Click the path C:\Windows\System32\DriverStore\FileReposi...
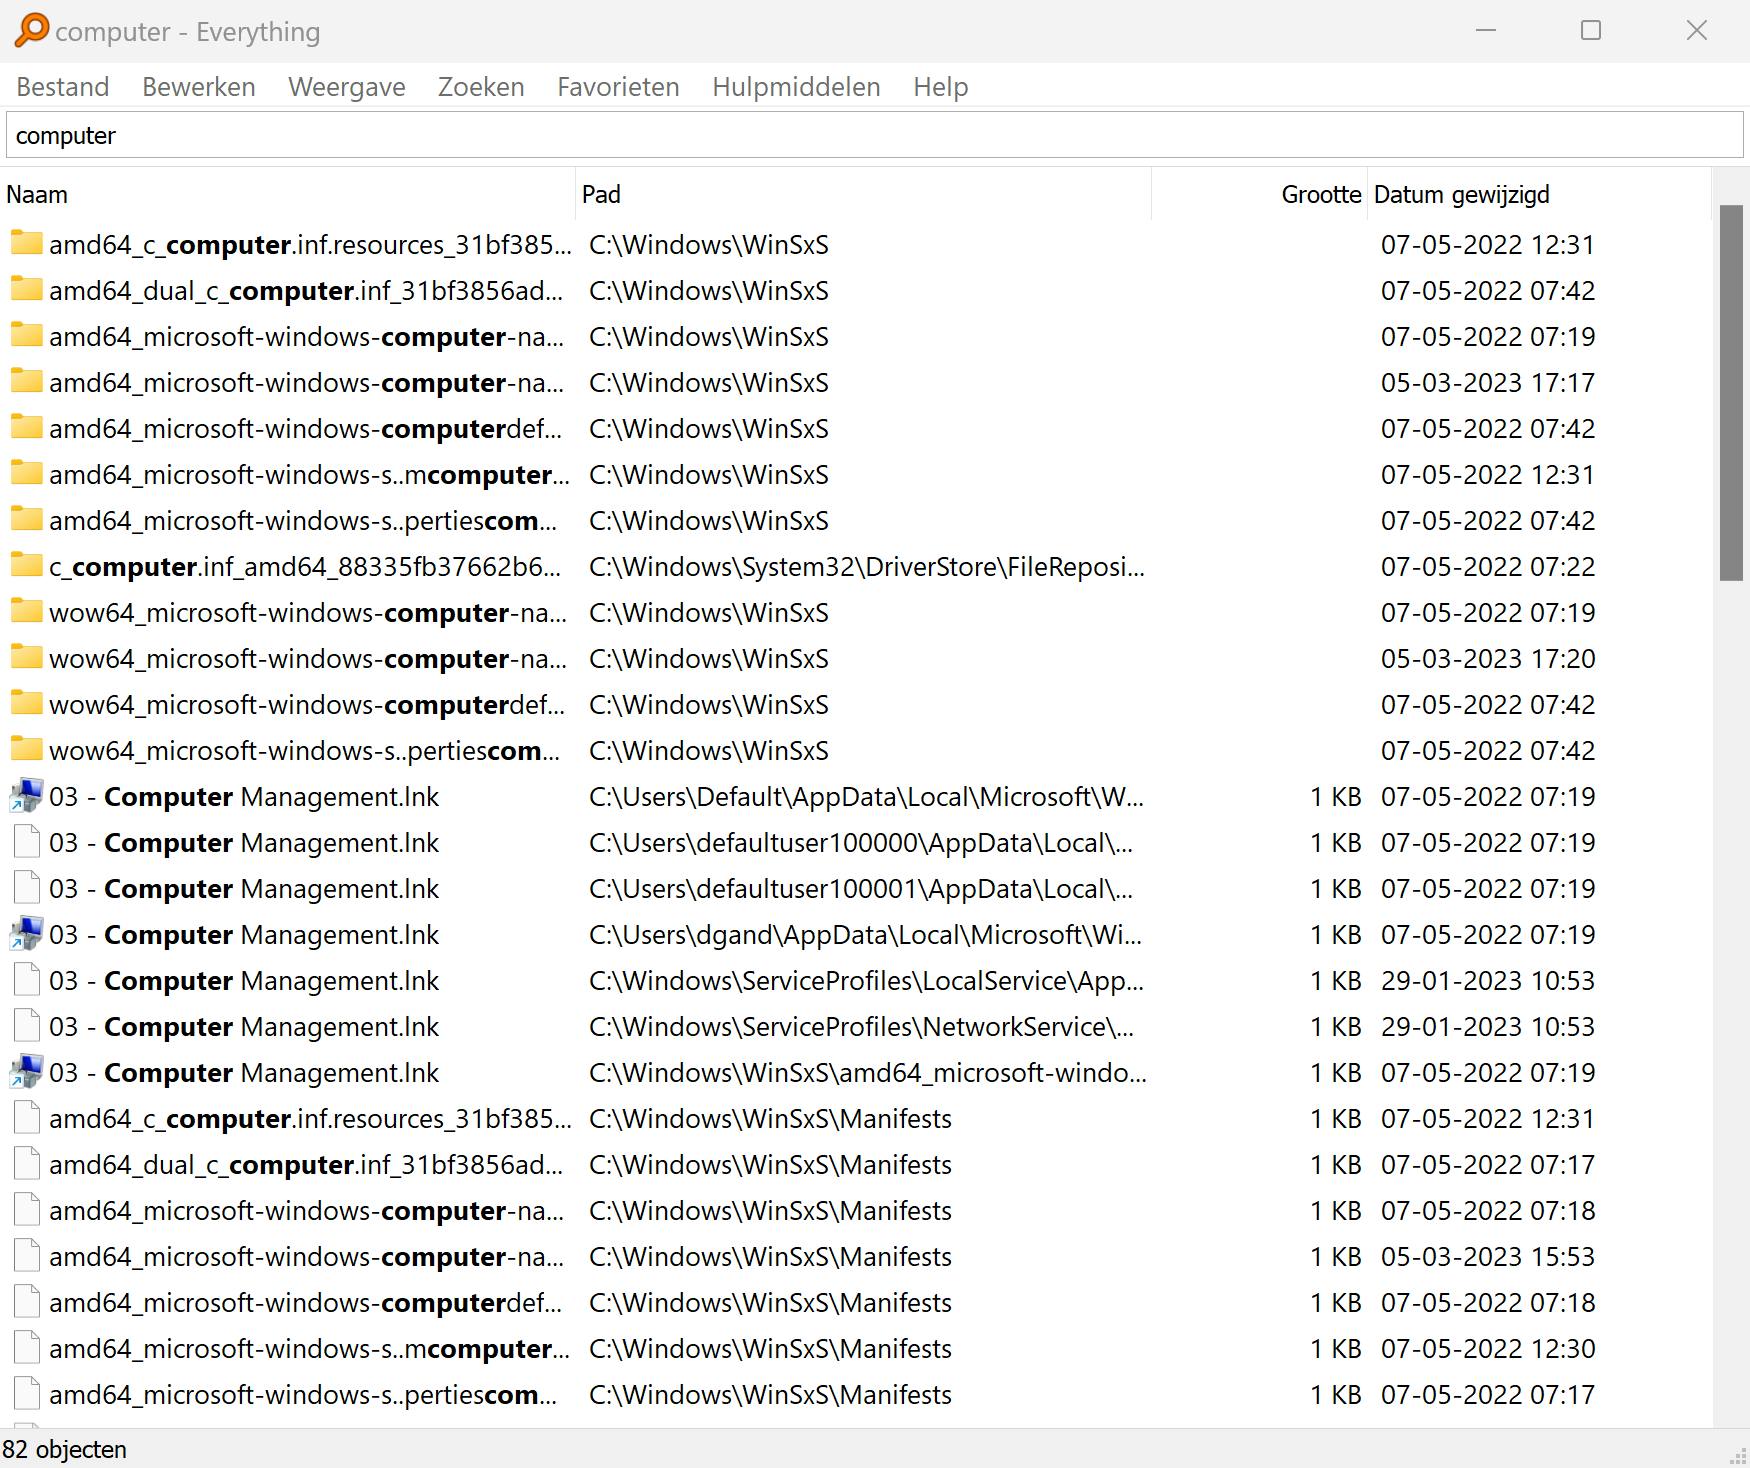 point(867,567)
